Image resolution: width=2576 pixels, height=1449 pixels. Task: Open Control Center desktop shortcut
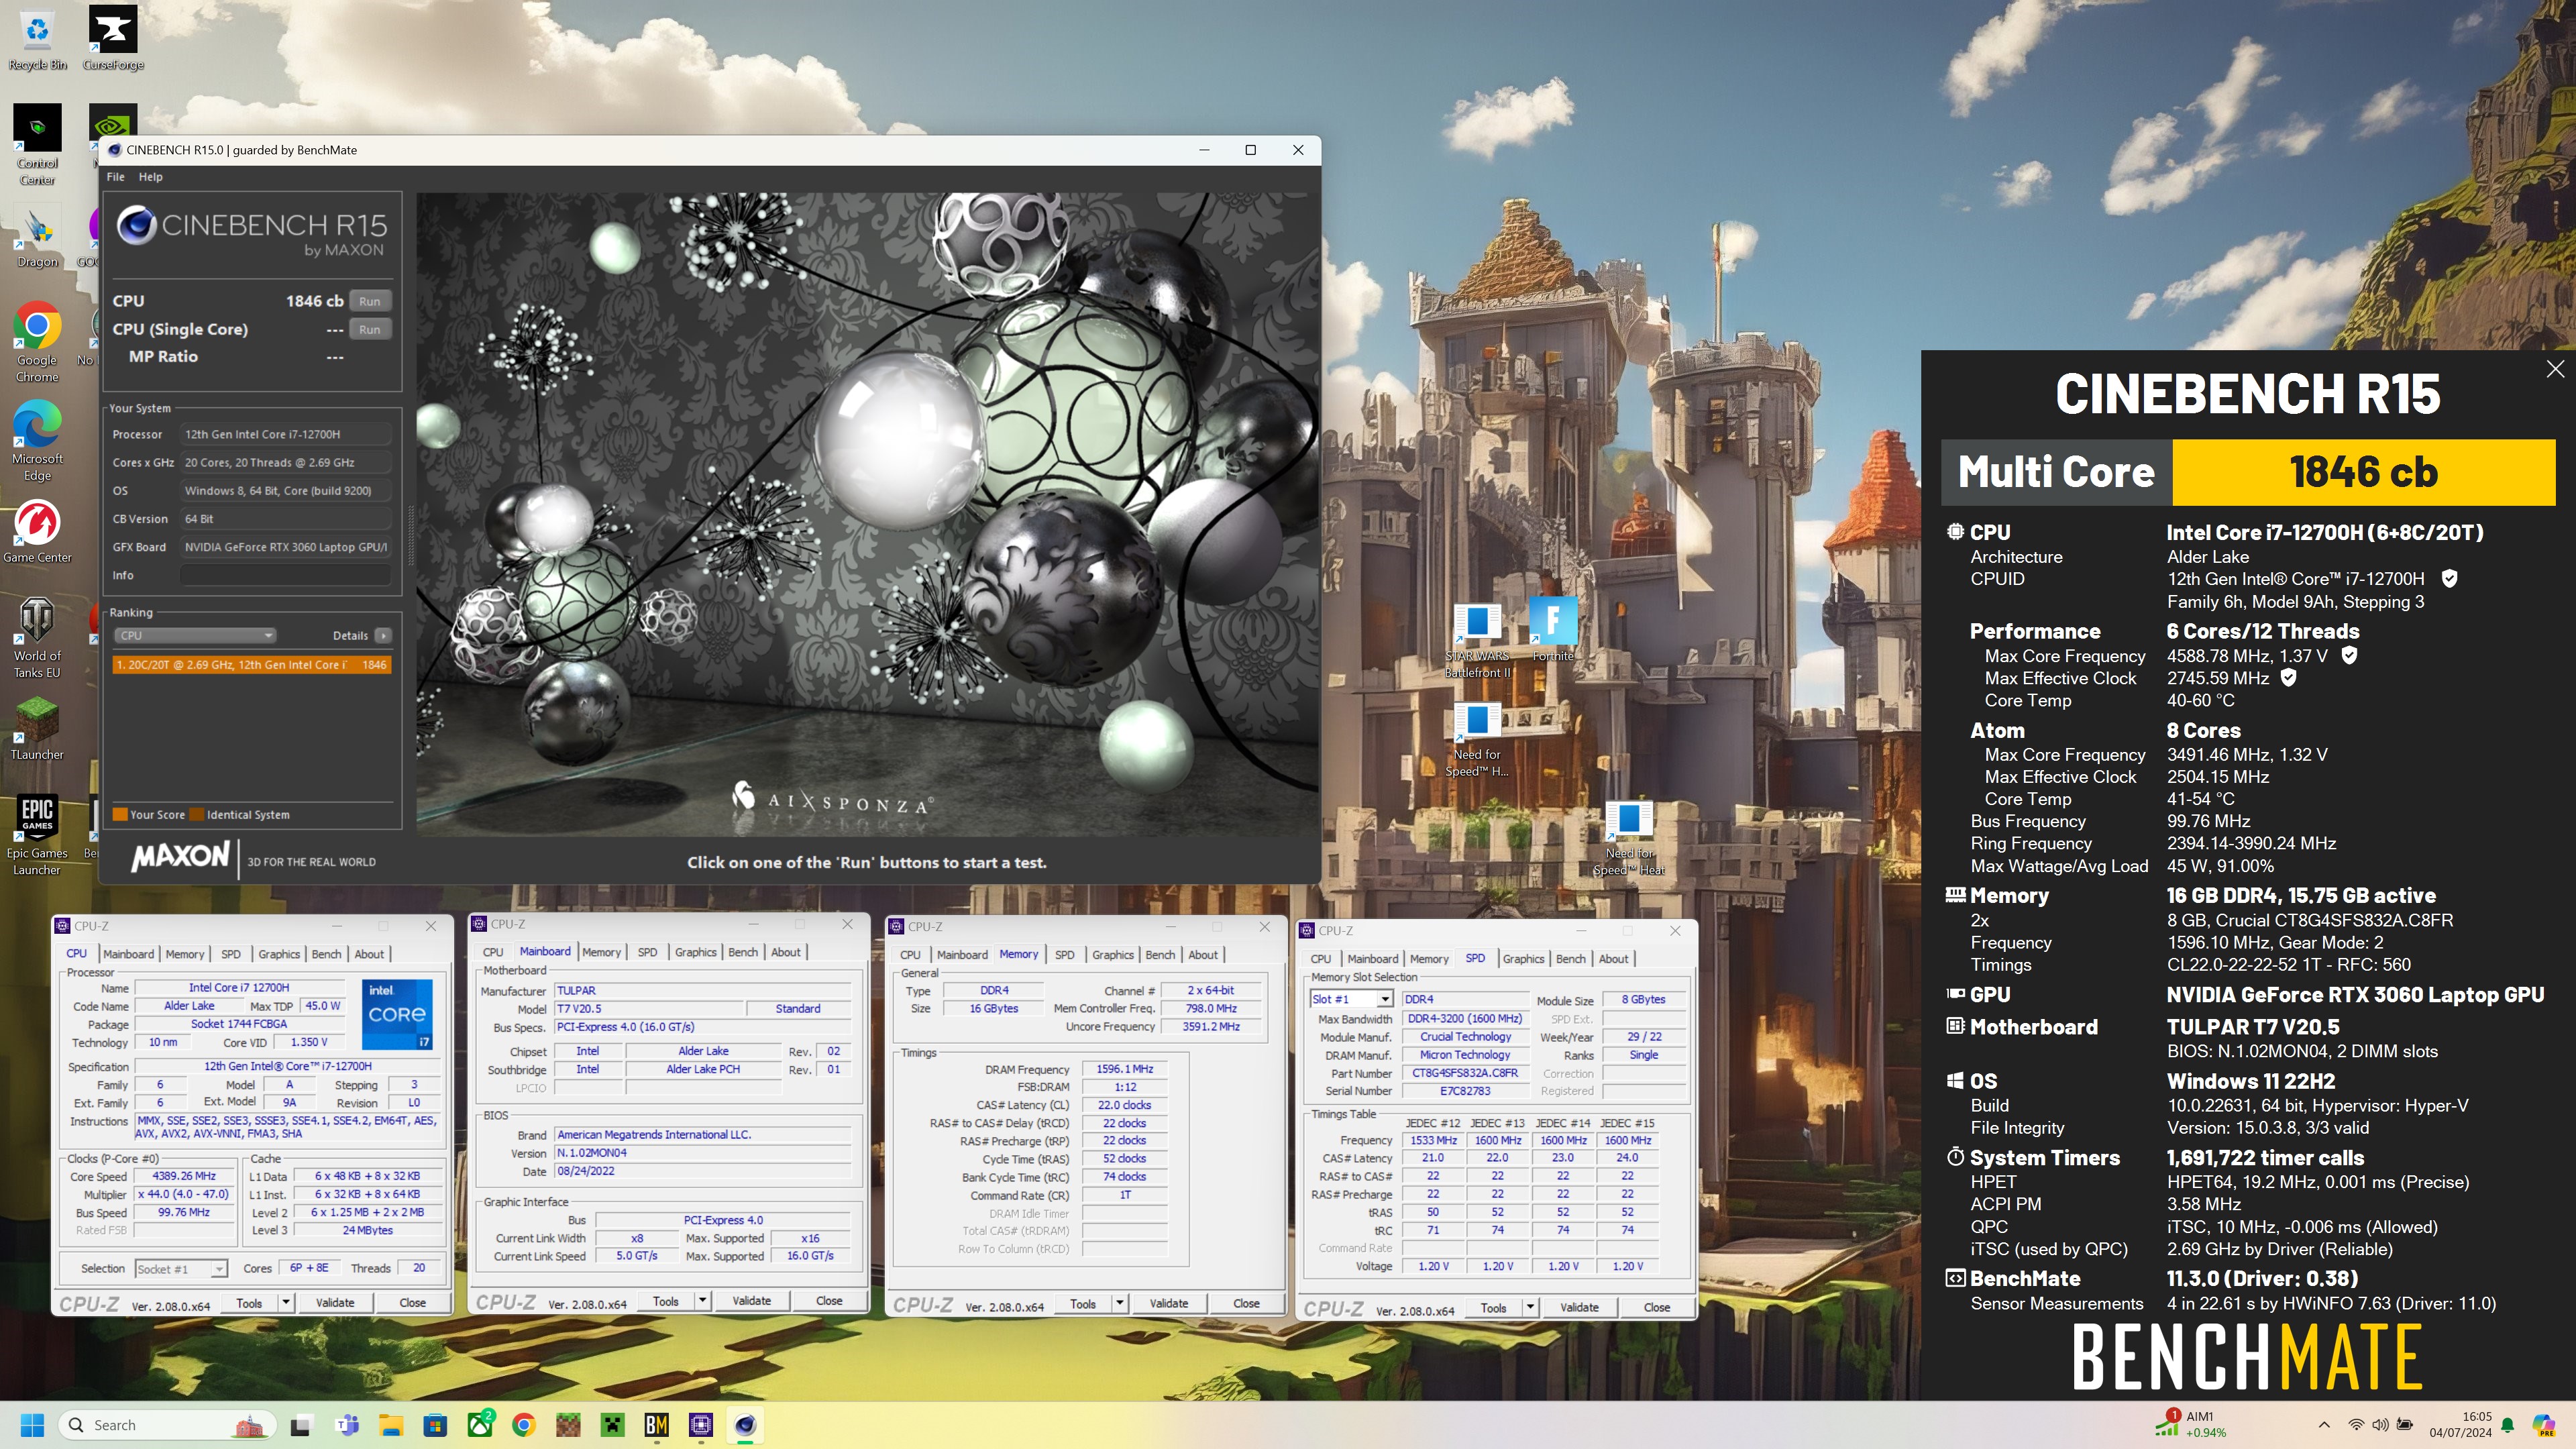(x=38, y=145)
